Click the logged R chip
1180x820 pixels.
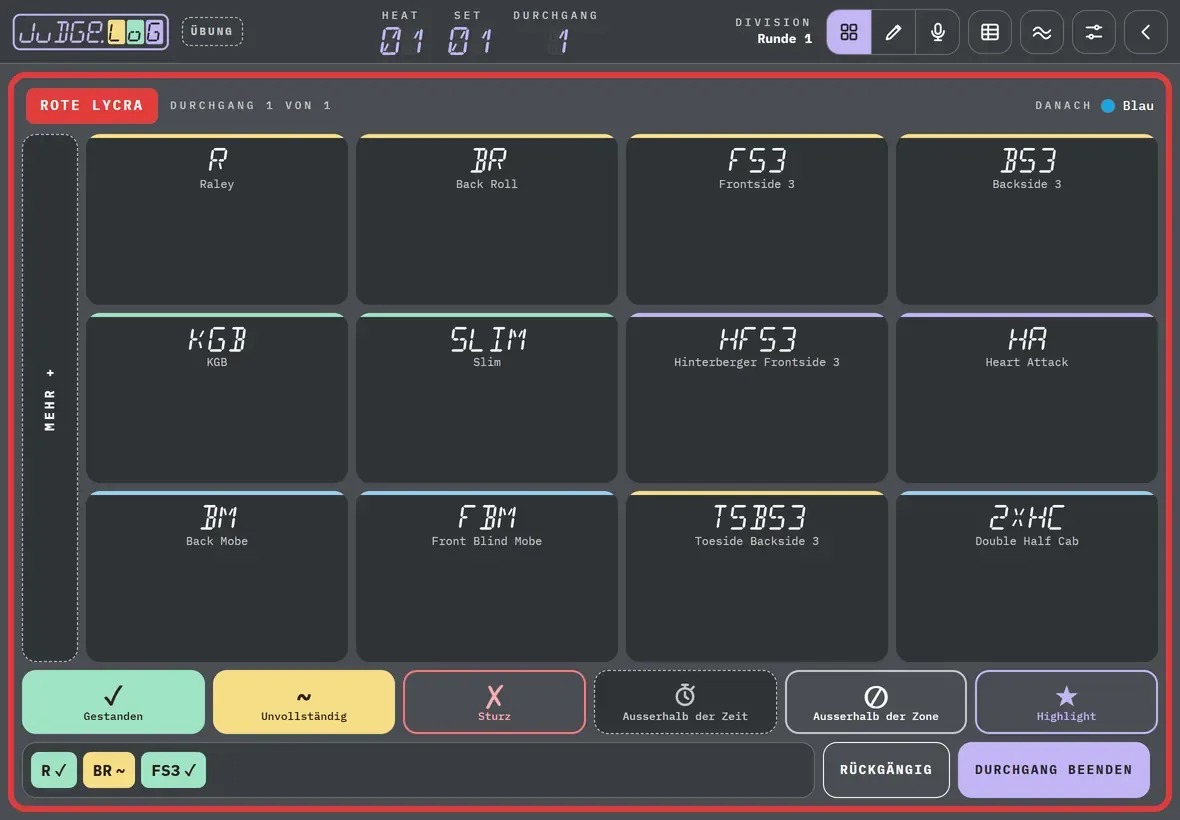point(54,770)
